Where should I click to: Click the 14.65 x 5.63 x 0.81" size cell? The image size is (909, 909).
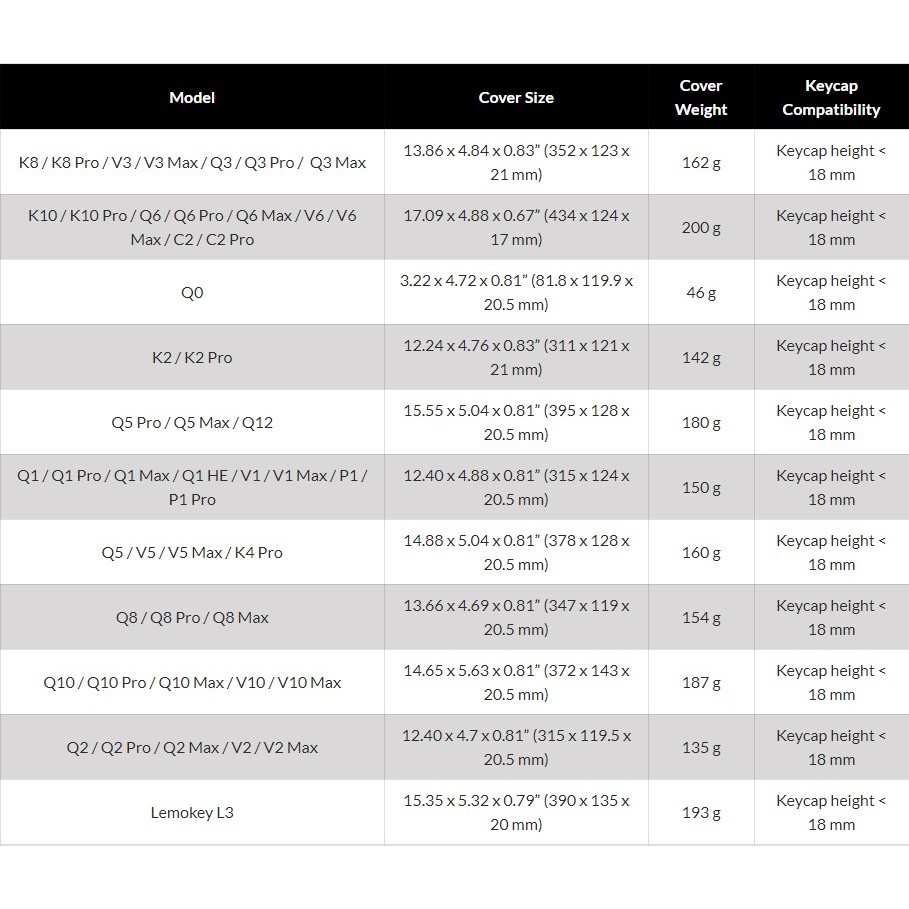516,682
